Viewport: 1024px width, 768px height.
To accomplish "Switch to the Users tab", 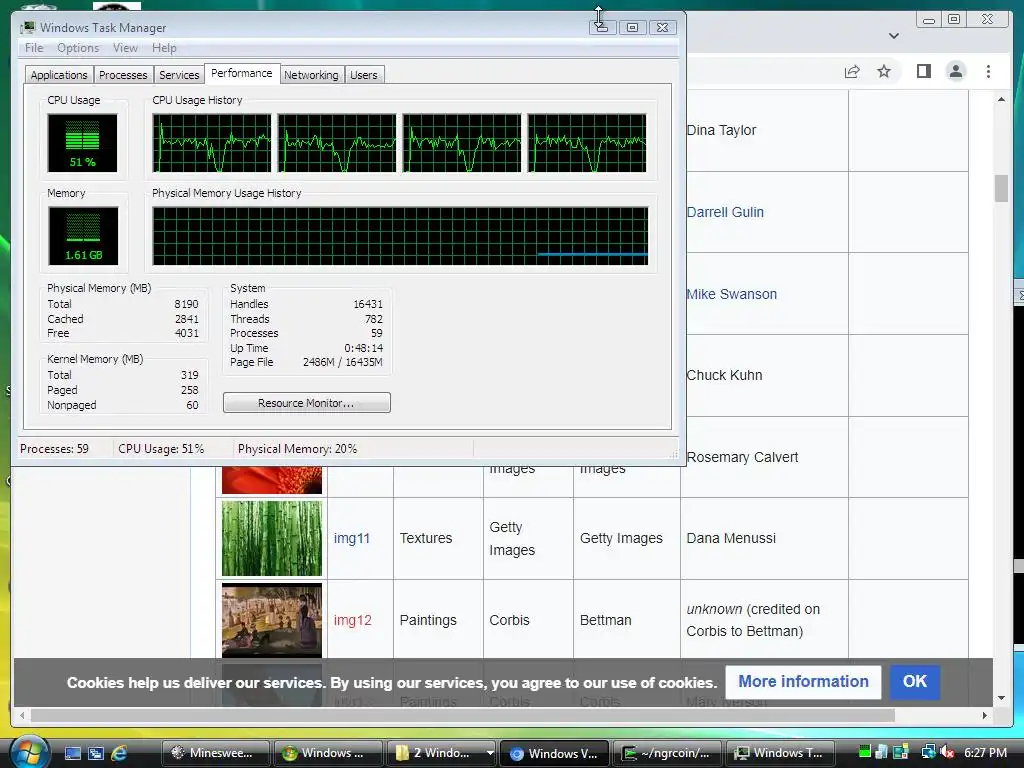I will pyautogui.click(x=364, y=75).
